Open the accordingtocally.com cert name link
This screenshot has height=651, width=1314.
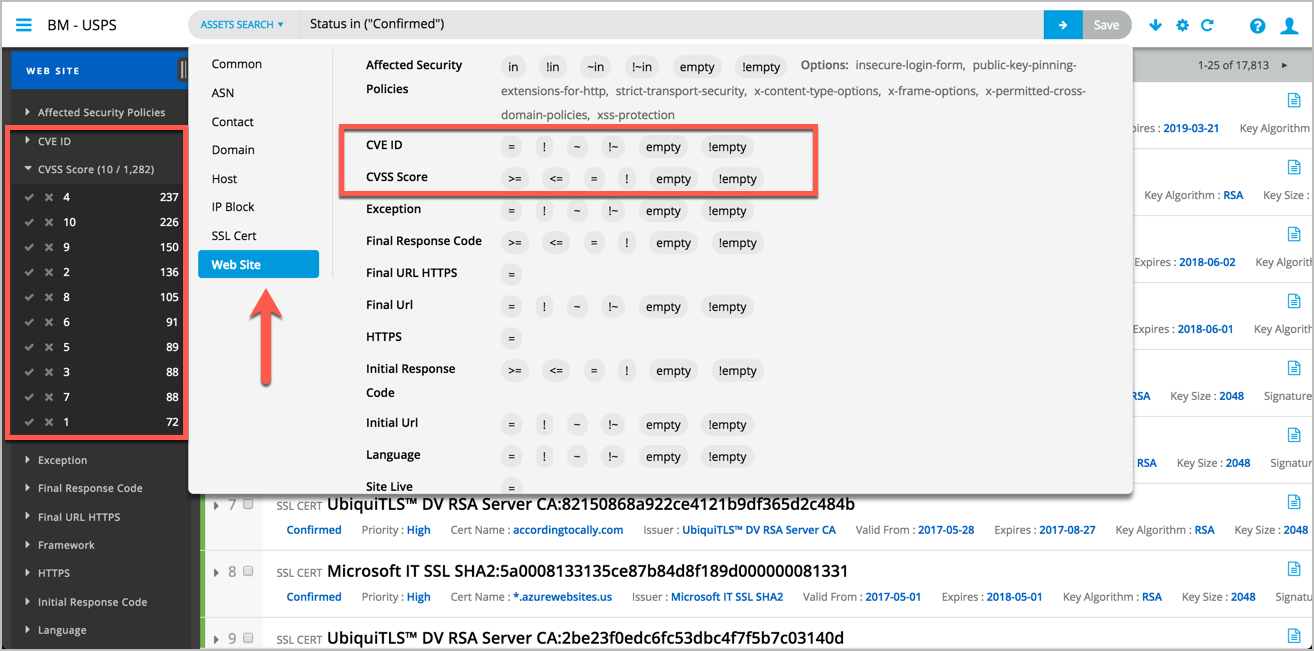click(x=567, y=530)
